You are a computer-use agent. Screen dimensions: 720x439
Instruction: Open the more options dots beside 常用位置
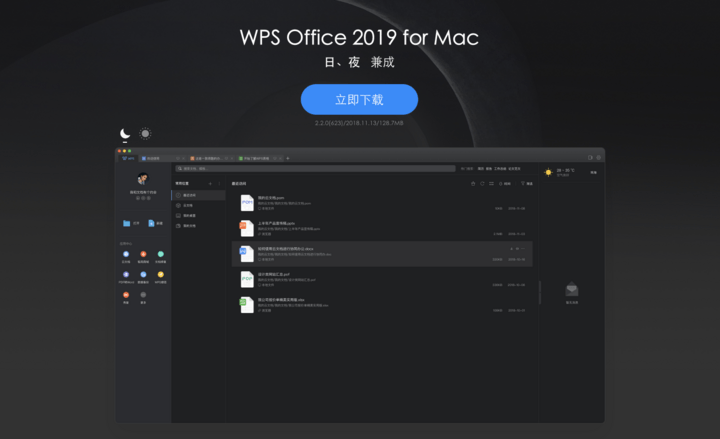click(219, 184)
